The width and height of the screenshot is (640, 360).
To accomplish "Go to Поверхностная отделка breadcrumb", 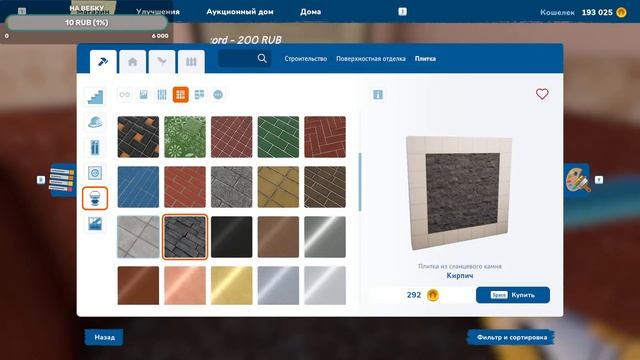I will pyautogui.click(x=371, y=59).
